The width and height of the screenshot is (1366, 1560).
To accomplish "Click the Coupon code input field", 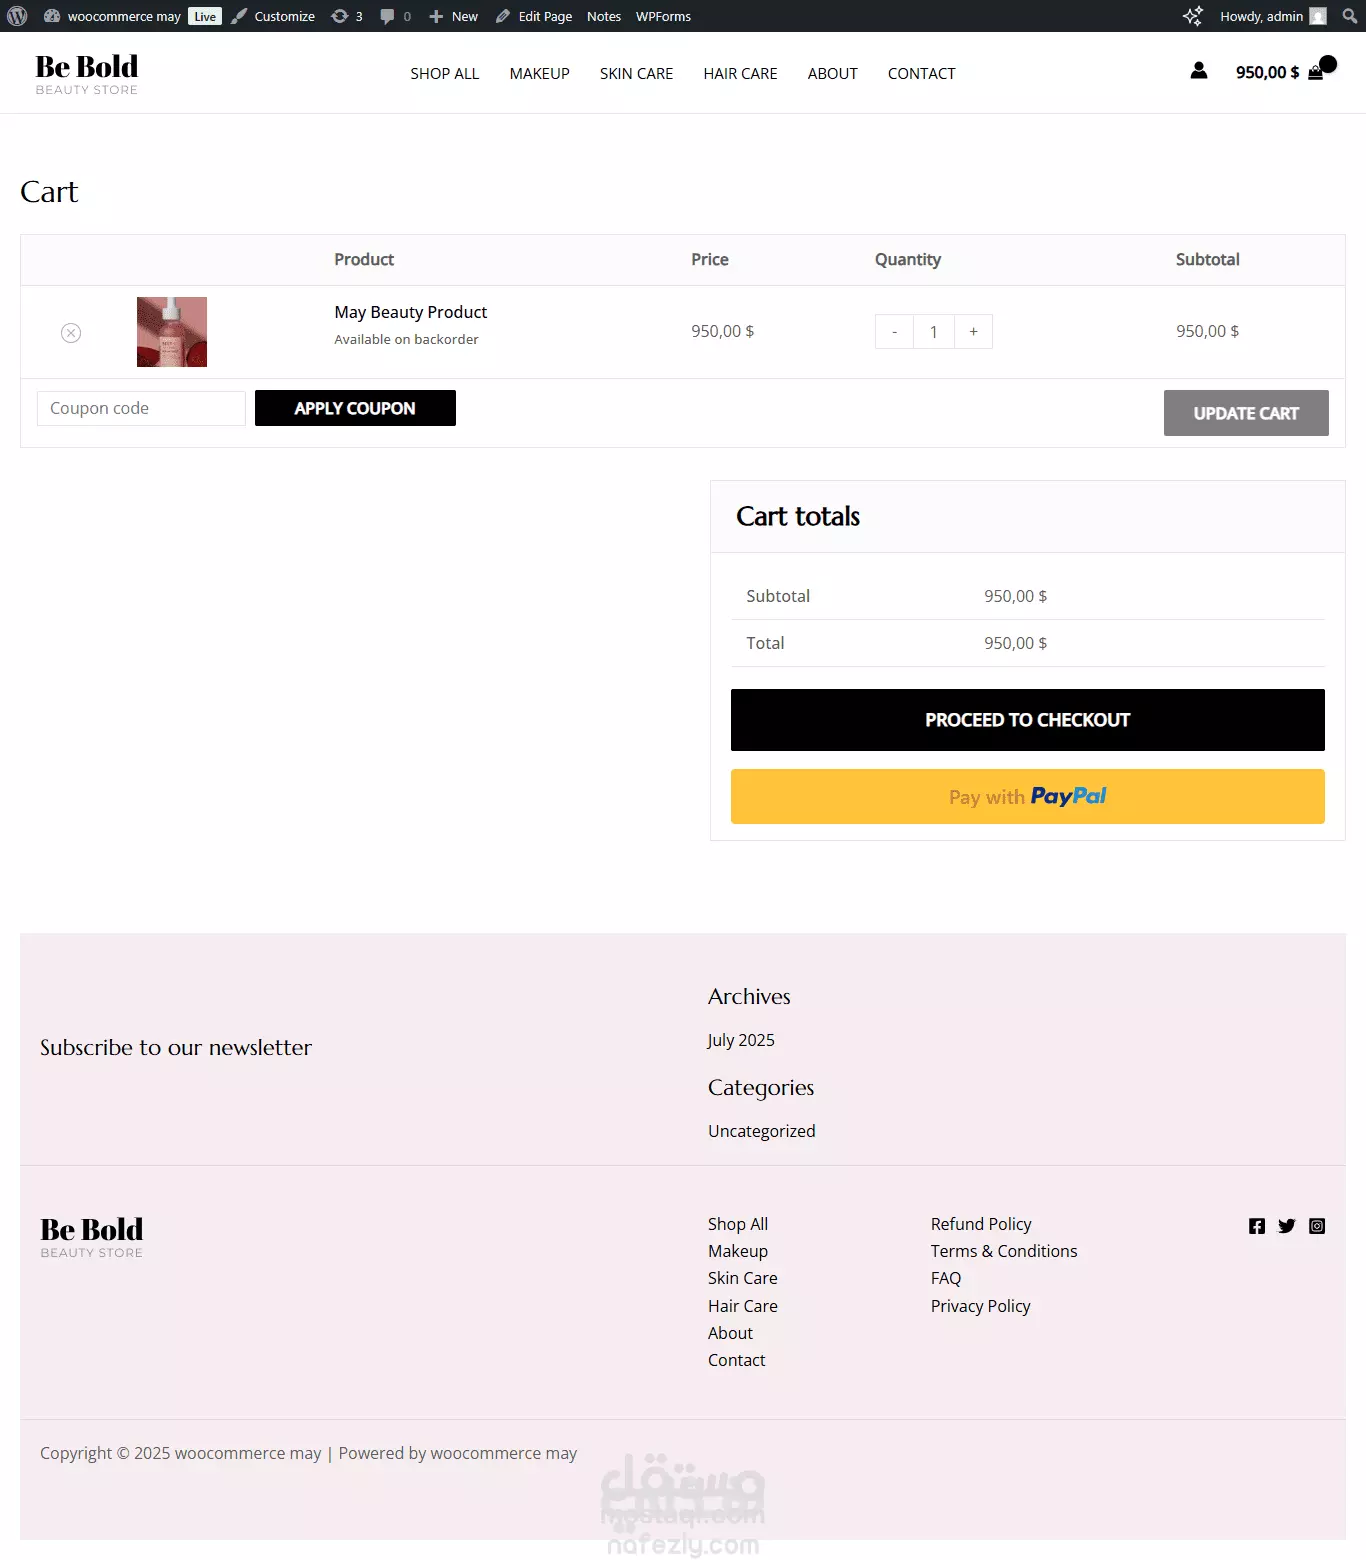I will pos(141,408).
